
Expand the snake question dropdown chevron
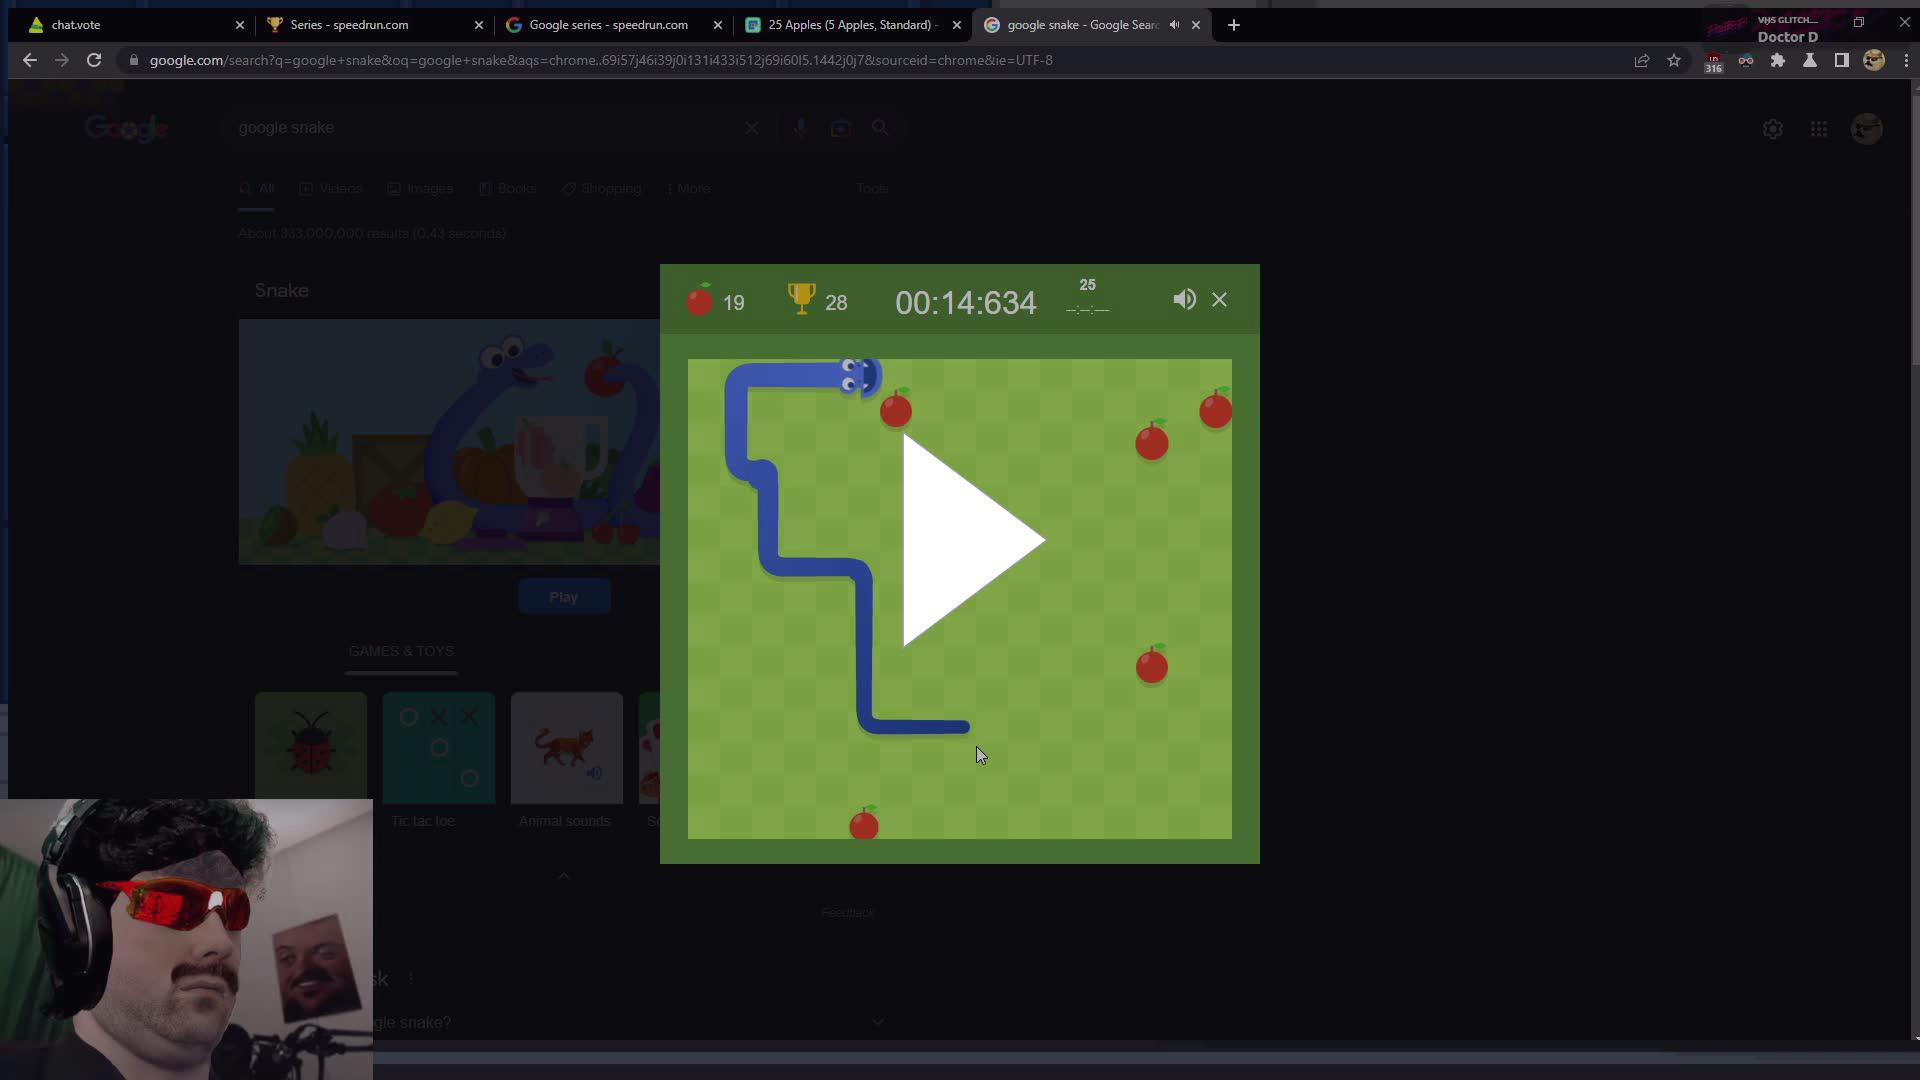point(877,1022)
